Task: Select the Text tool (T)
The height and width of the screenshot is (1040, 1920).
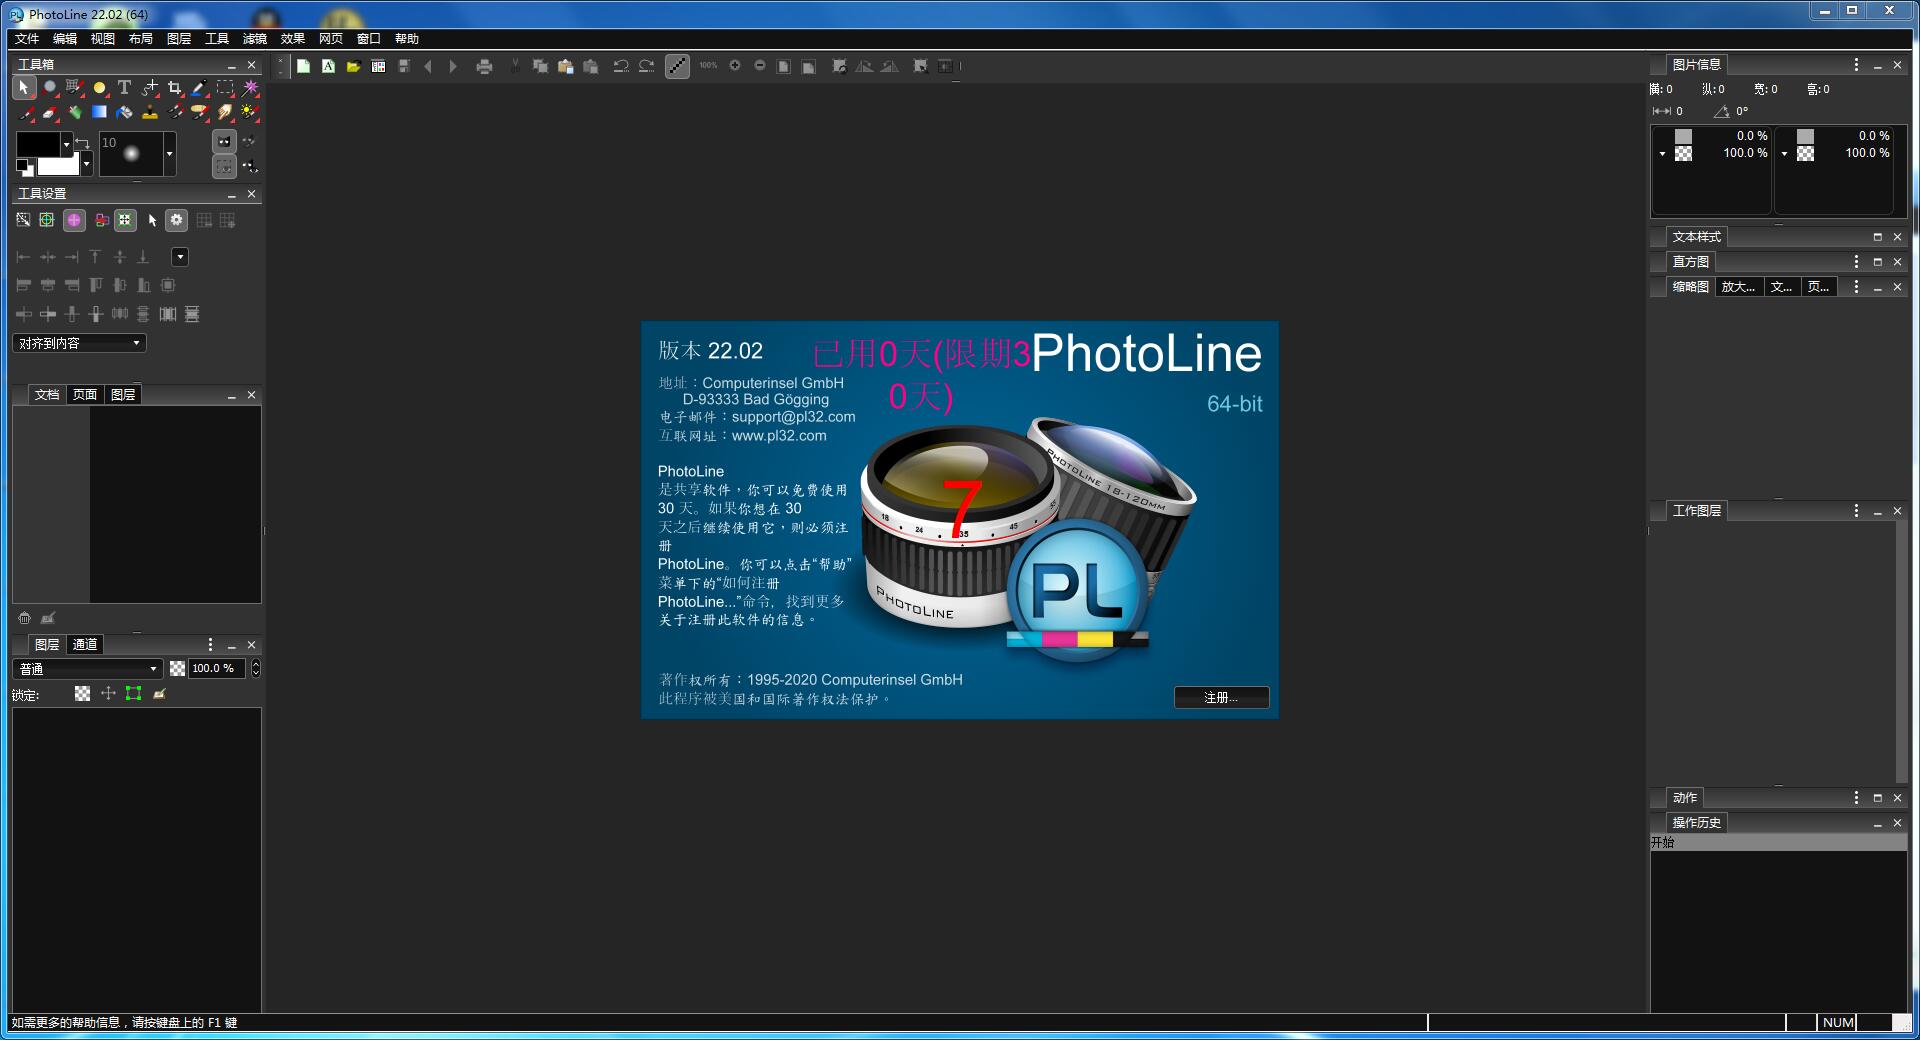Action: click(124, 88)
